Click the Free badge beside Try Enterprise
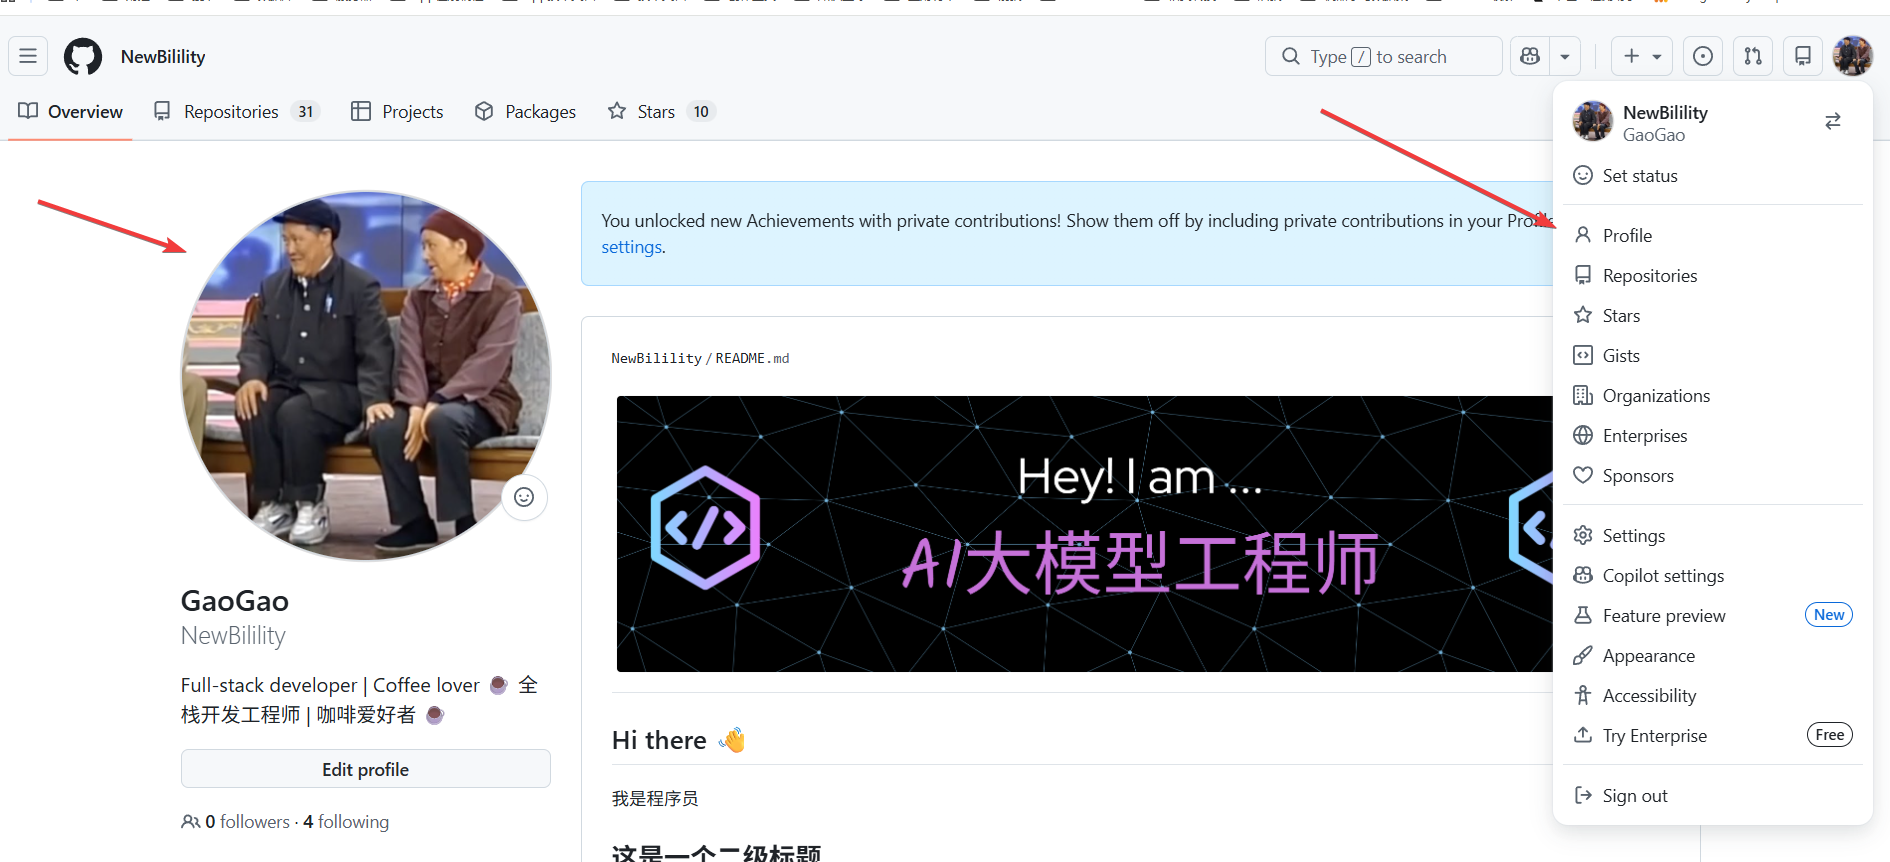The image size is (1890, 862). point(1830,735)
